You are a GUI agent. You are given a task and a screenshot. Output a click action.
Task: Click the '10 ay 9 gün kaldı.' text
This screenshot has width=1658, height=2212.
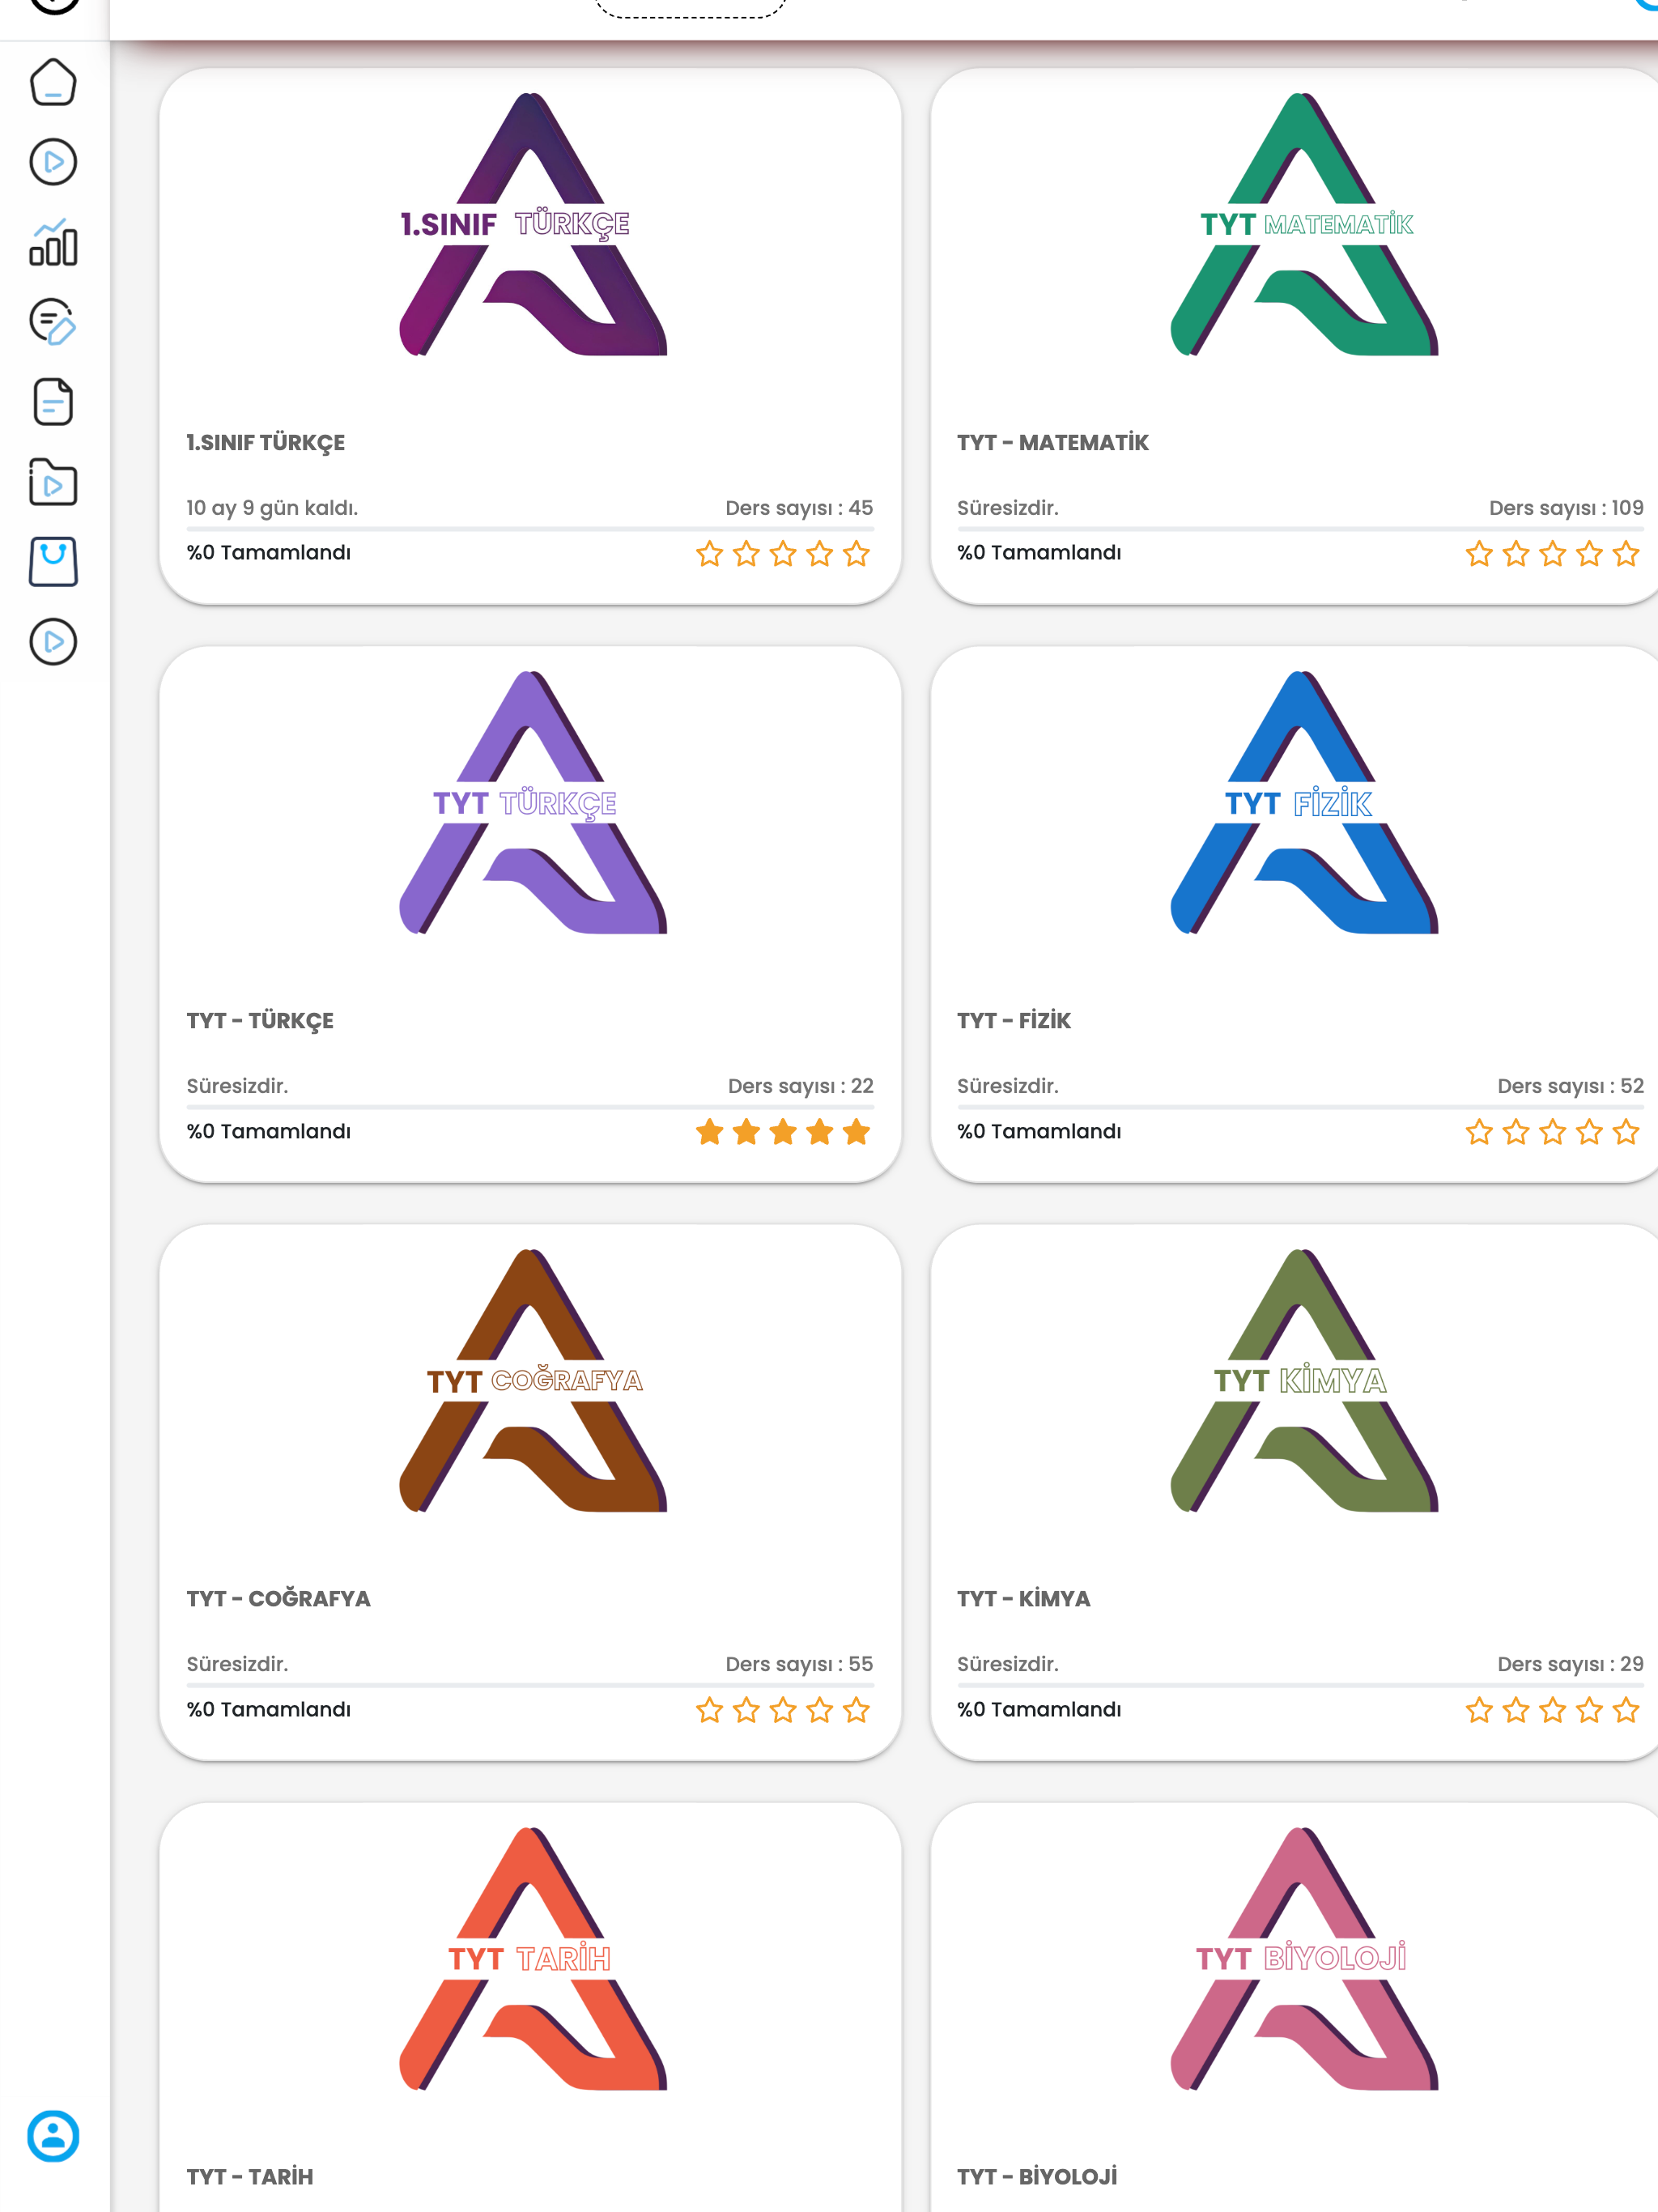[x=272, y=508]
